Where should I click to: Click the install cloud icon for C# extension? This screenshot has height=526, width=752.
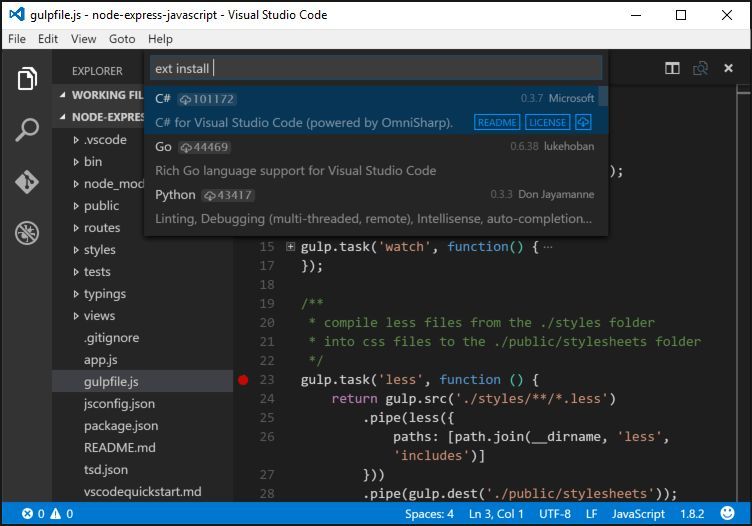point(583,122)
